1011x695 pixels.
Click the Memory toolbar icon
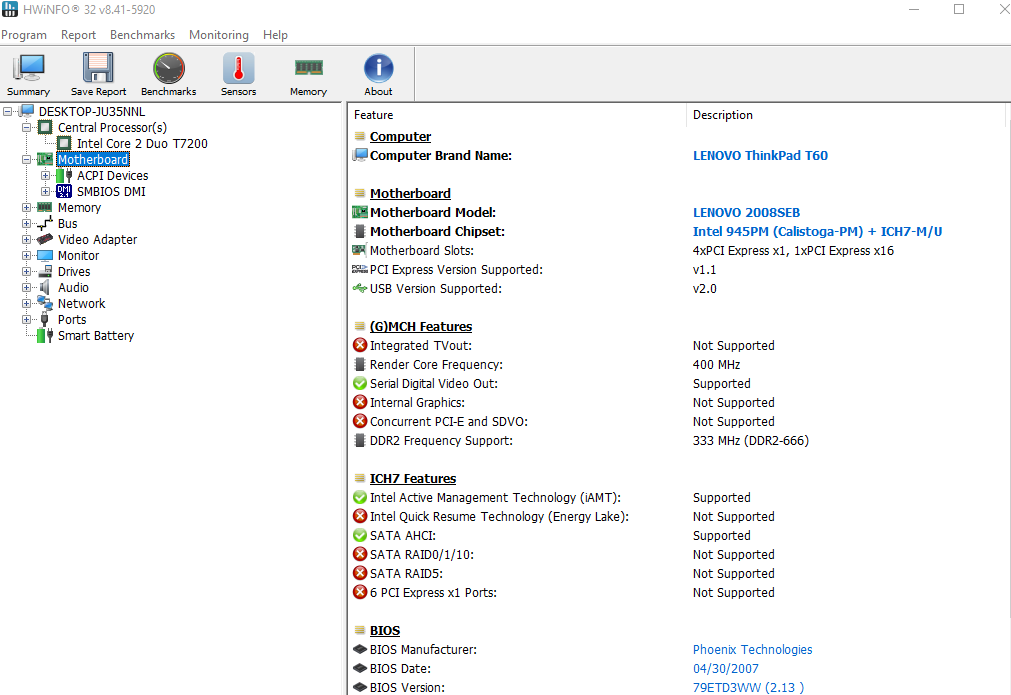click(x=308, y=72)
